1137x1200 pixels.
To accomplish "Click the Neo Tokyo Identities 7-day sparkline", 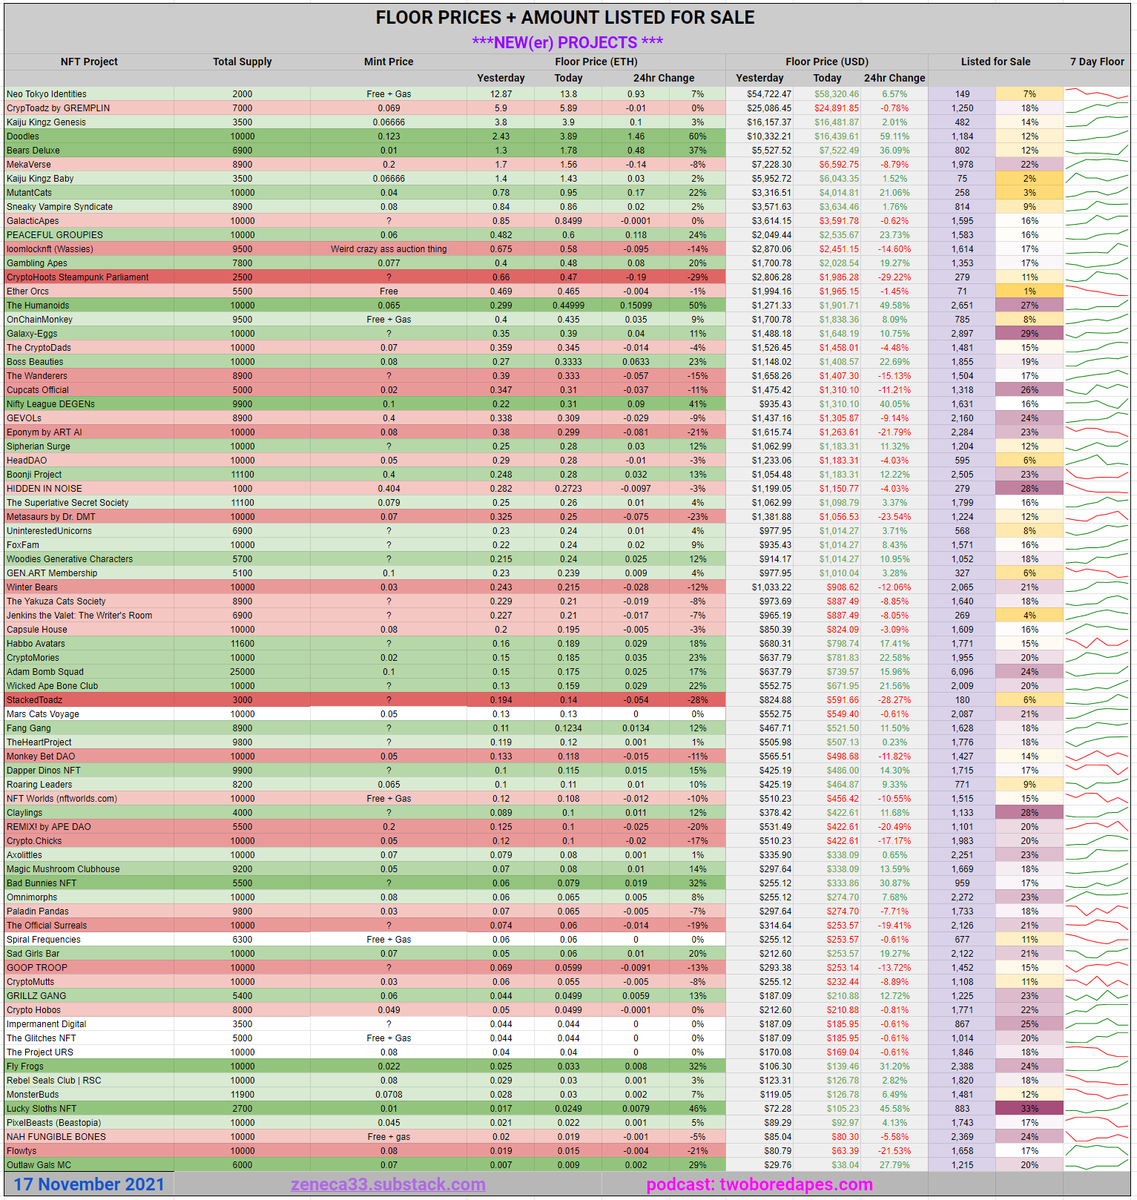I will point(1097,94).
